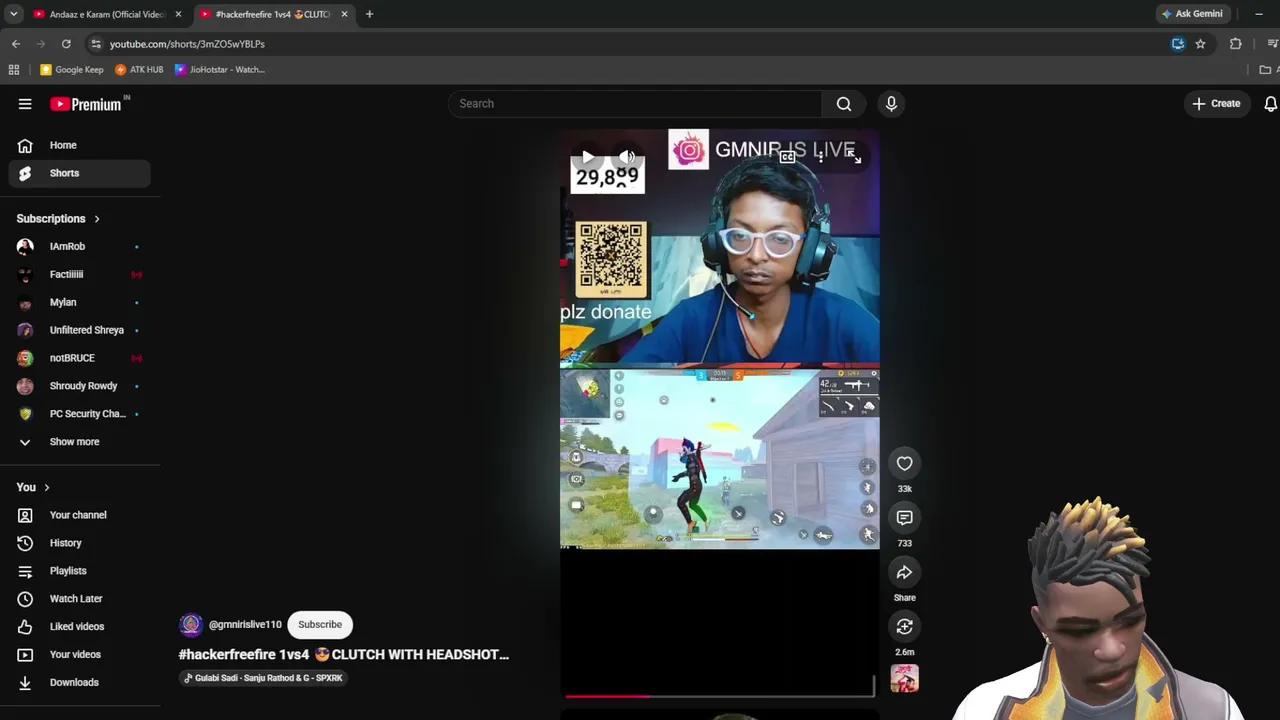
Task: Open YouTube notifications bell
Action: tap(1270, 104)
